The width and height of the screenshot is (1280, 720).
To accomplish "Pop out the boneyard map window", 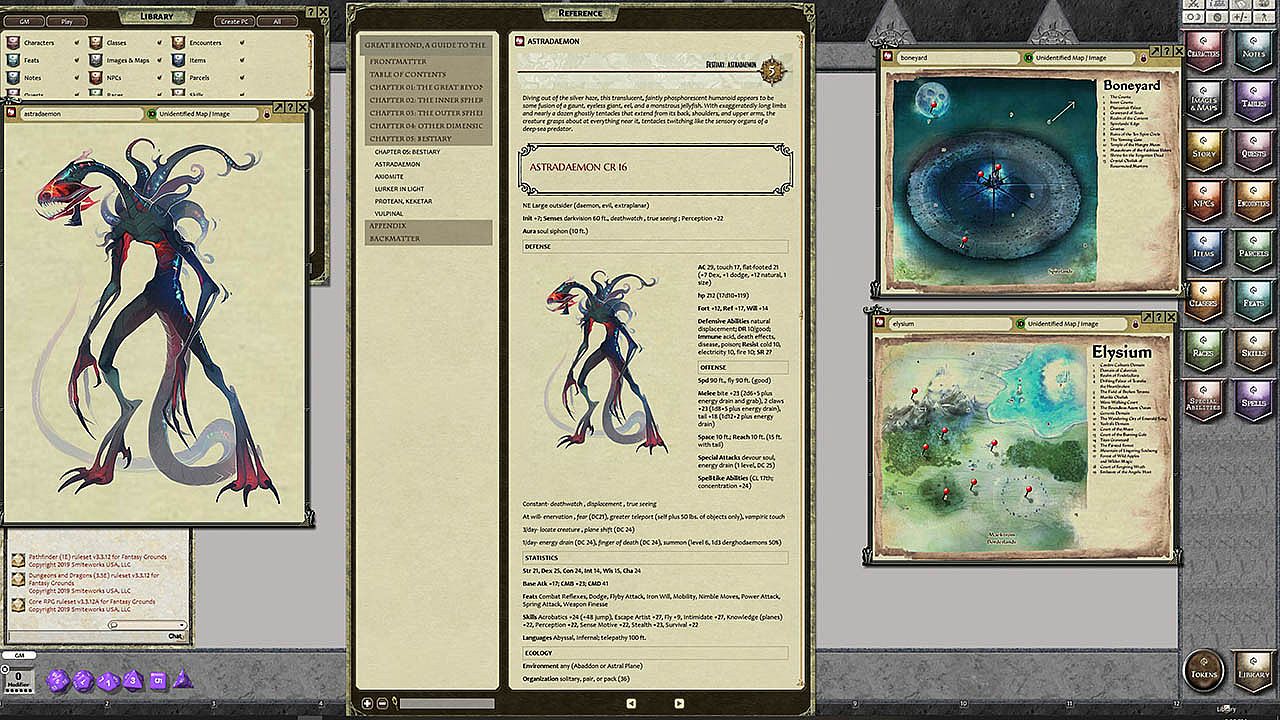I will point(1155,51).
